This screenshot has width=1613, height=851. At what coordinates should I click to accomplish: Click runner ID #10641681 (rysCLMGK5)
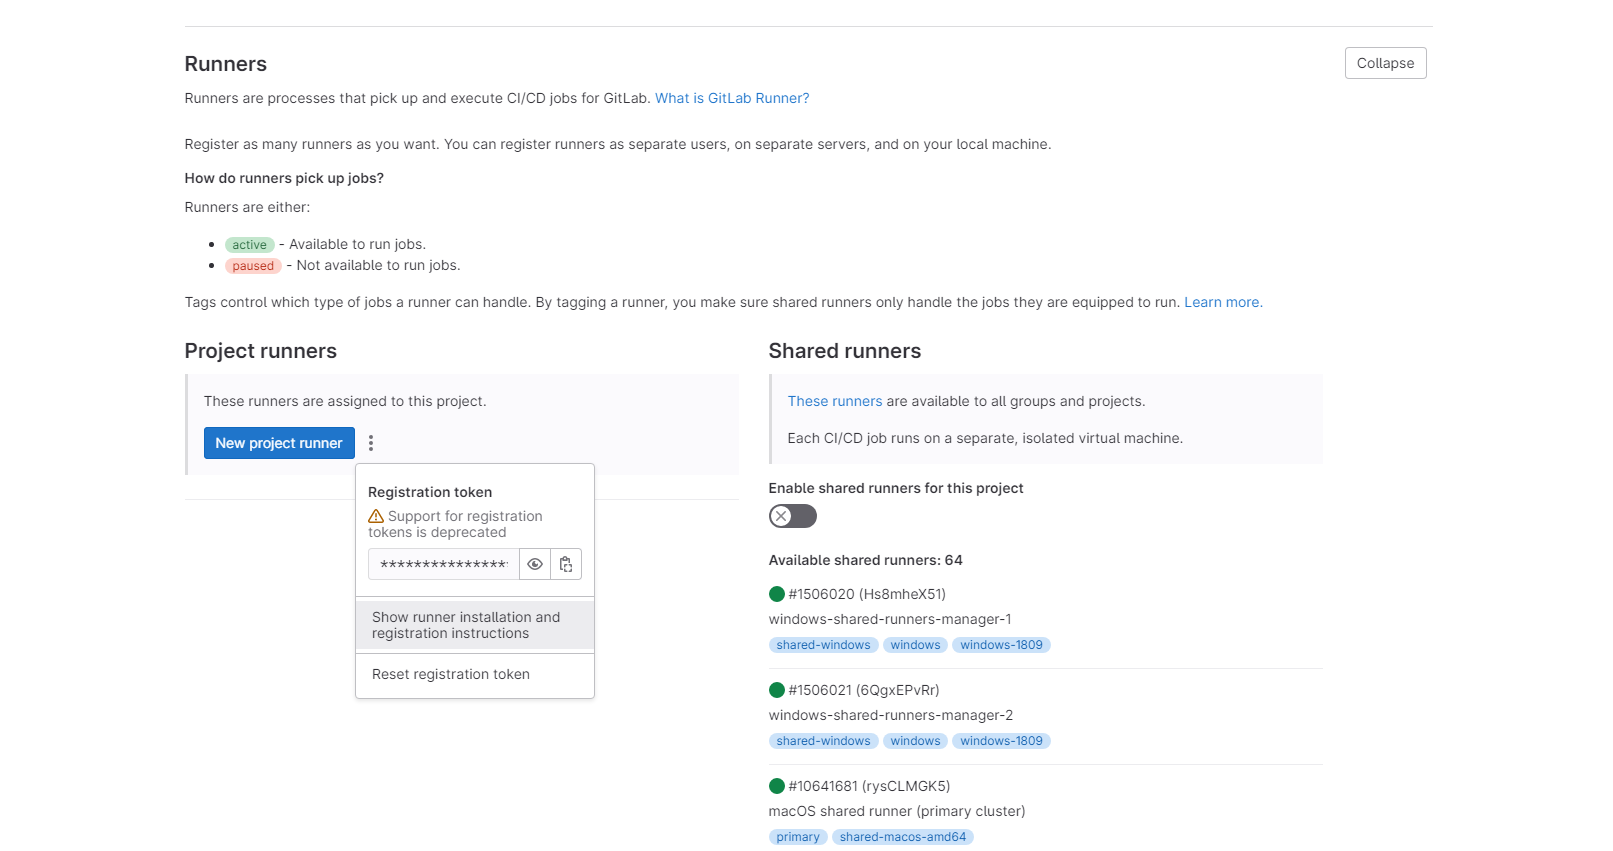tap(869, 786)
